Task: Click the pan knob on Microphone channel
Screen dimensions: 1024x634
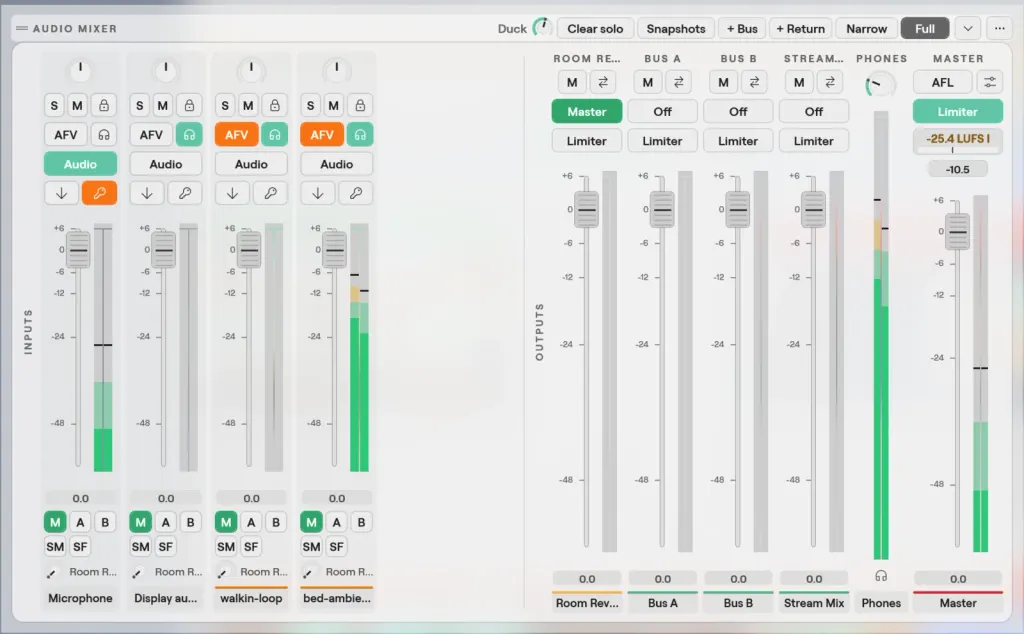Action: 80,69
